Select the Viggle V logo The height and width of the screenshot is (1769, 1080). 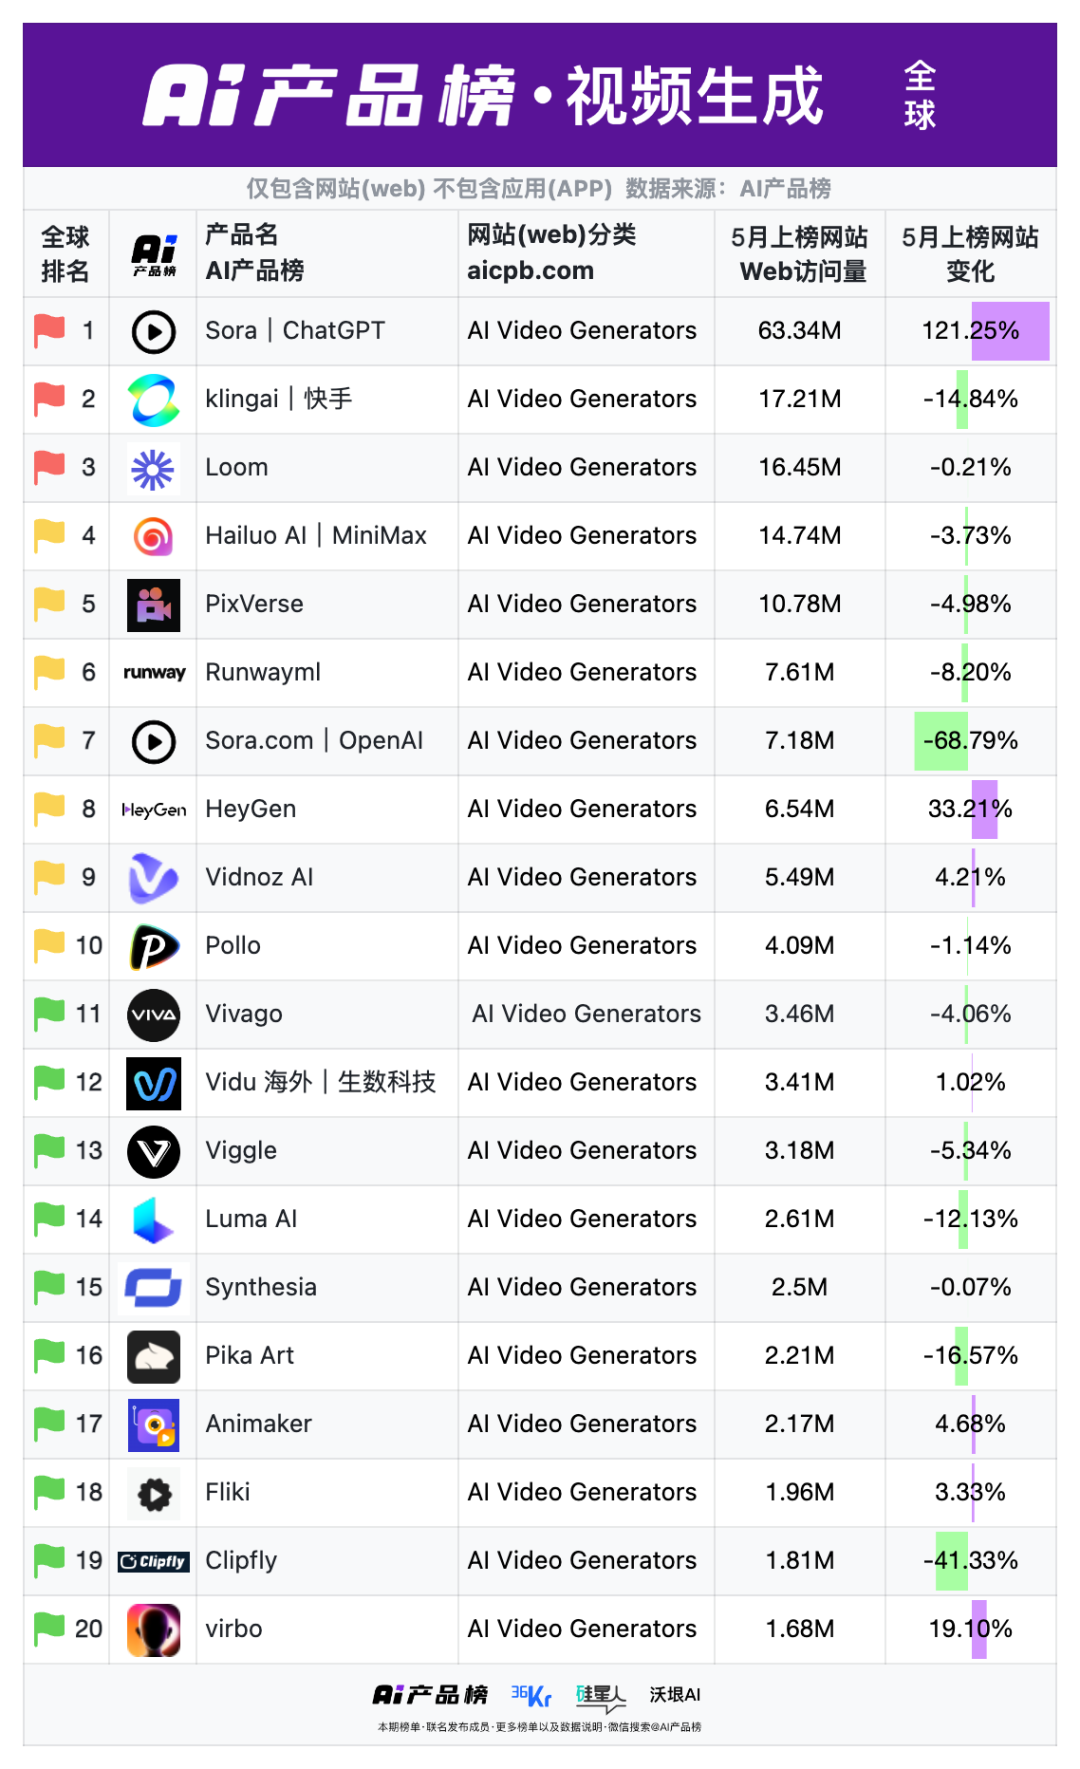click(154, 1152)
